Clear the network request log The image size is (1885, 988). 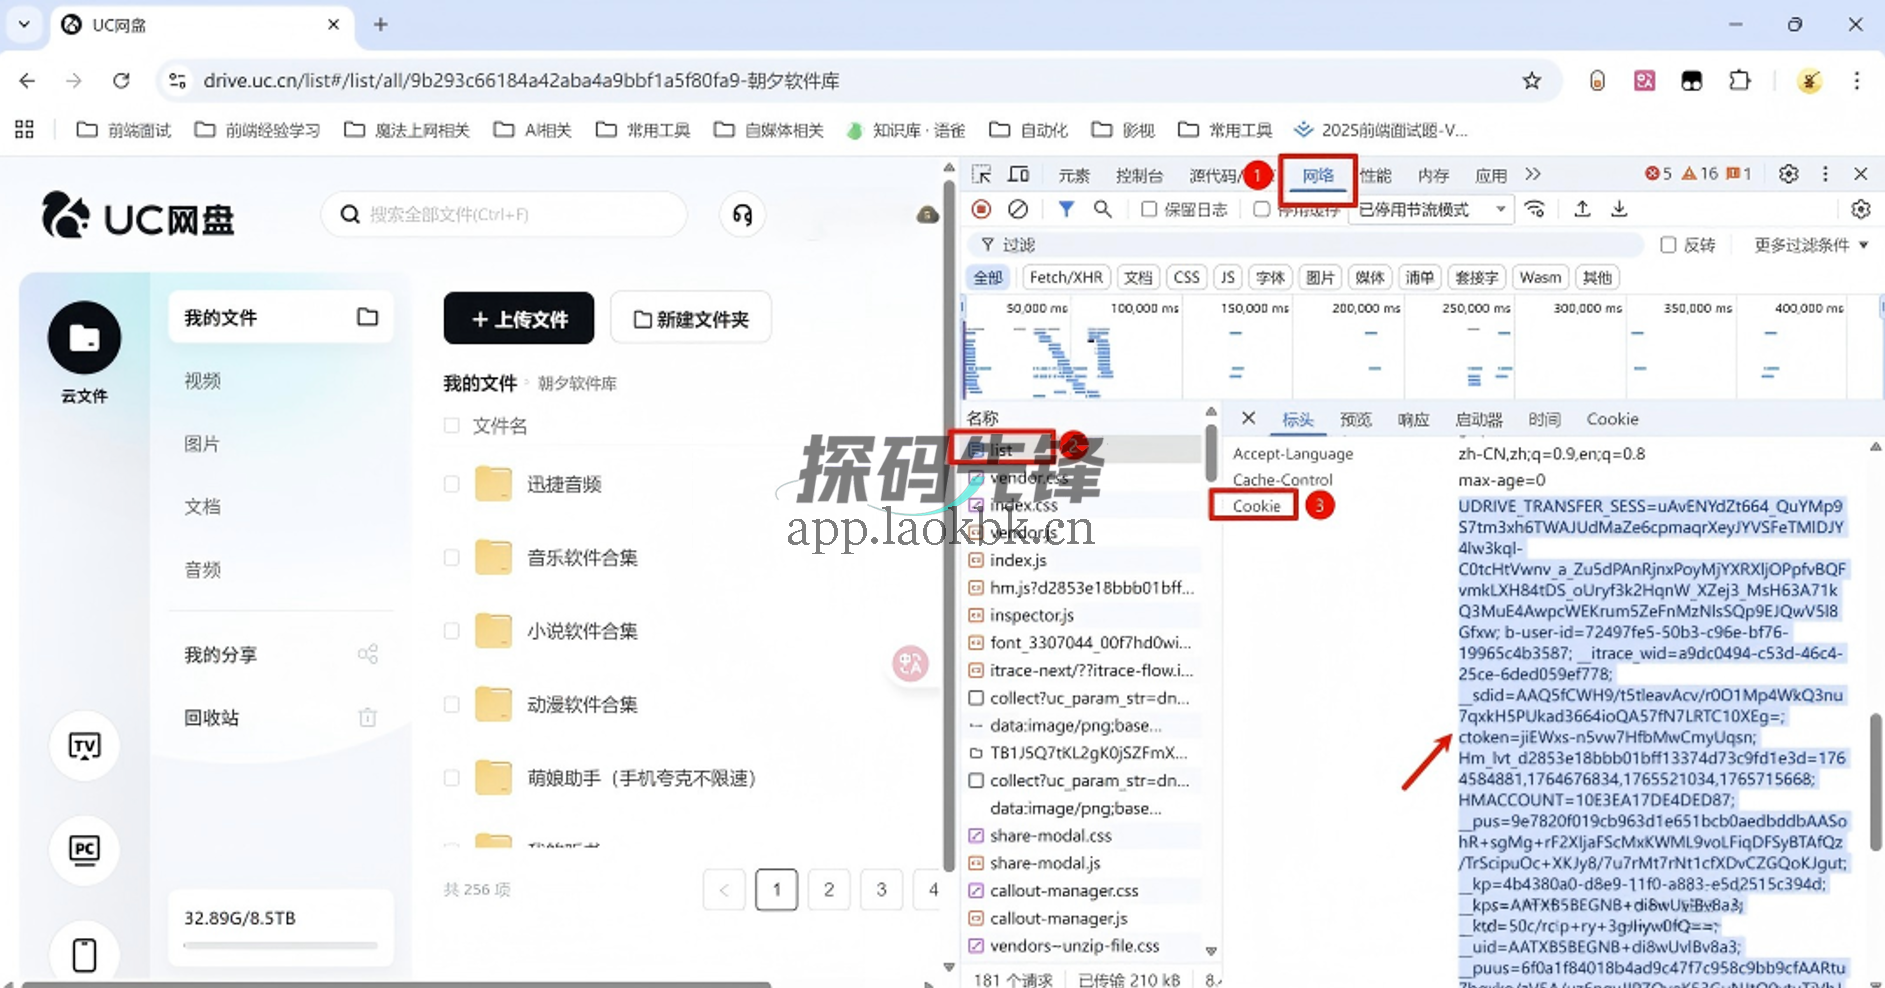(1018, 209)
